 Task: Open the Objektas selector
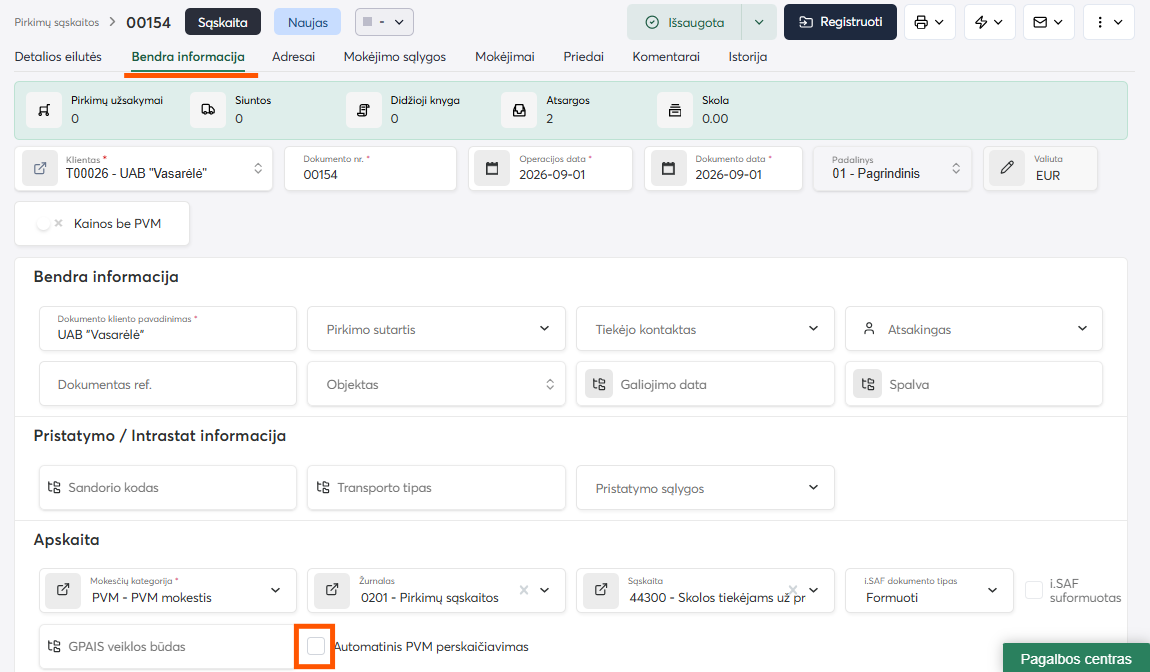click(x=436, y=384)
